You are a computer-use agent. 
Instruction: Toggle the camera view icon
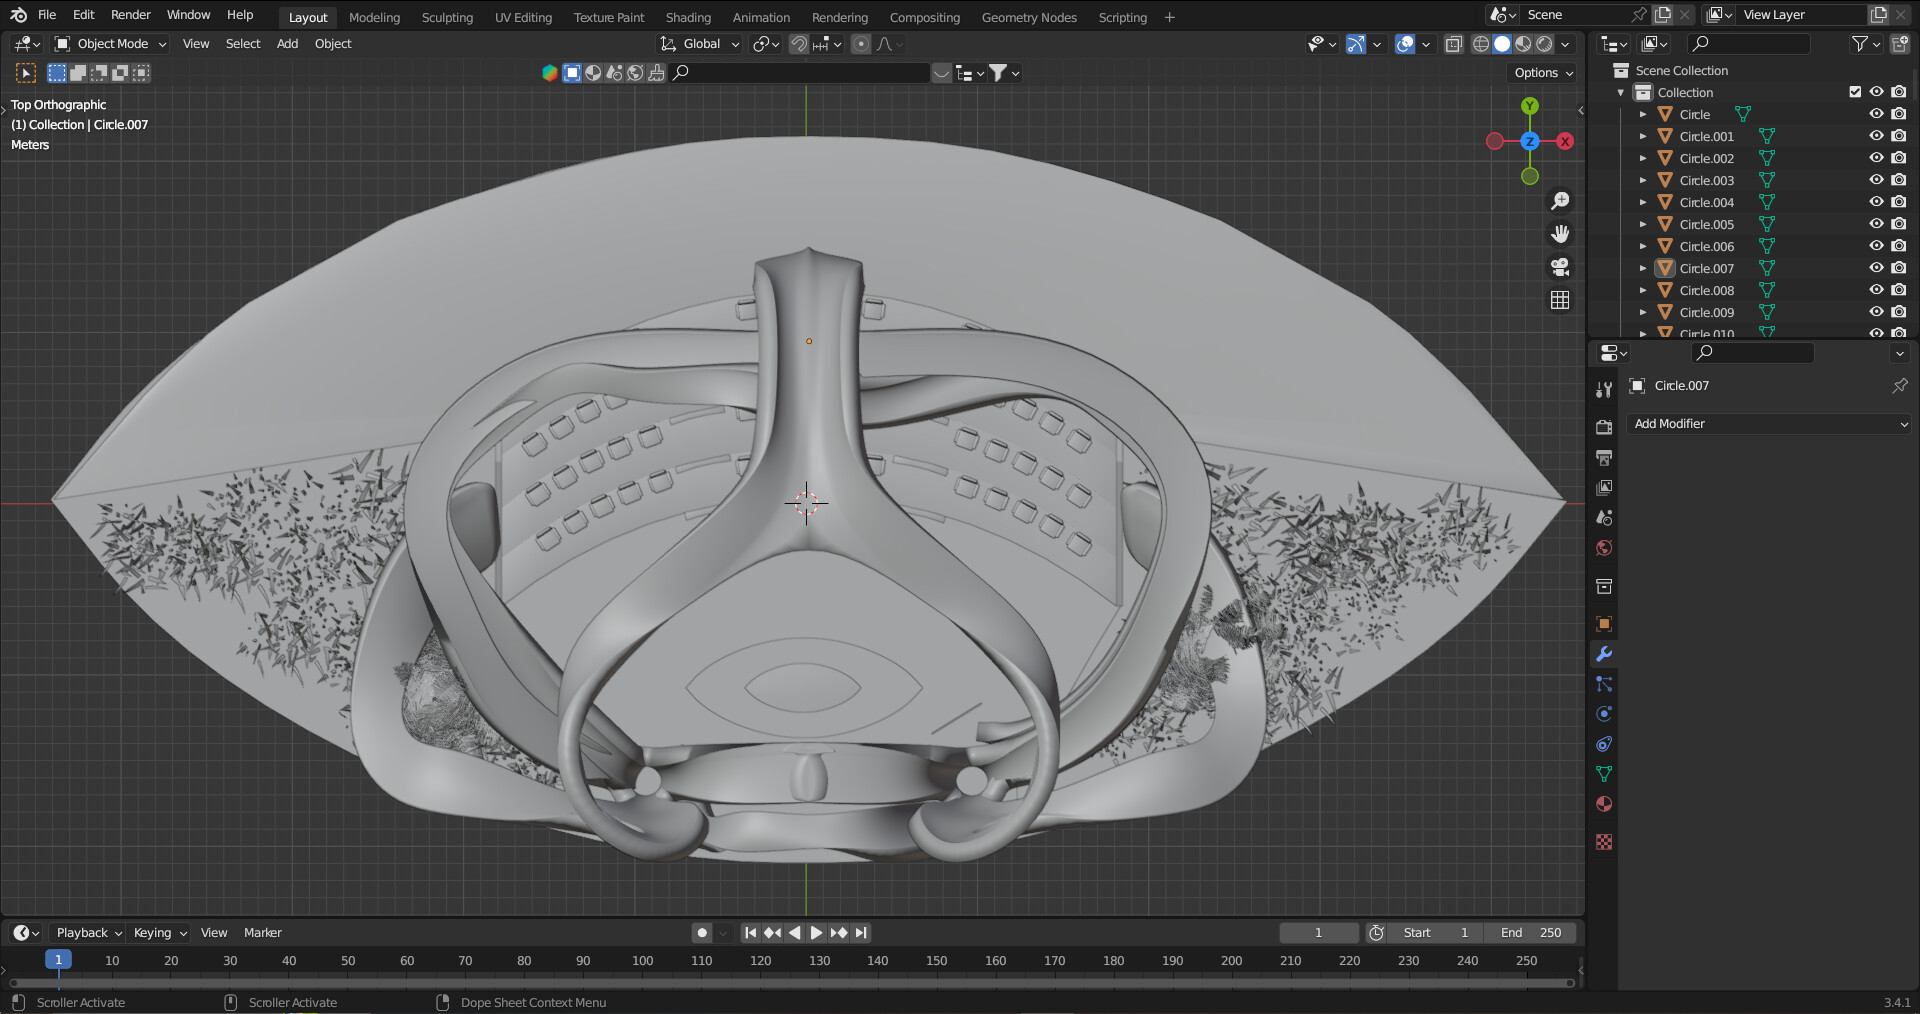point(1559,267)
